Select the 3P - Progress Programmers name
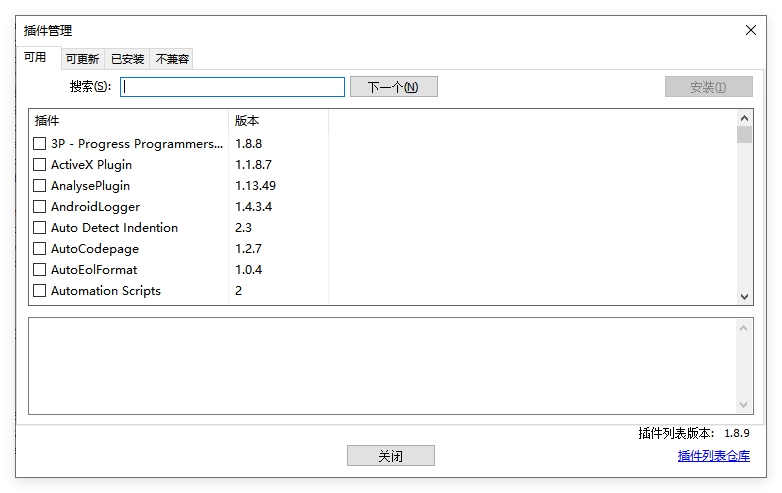 (137, 144)
